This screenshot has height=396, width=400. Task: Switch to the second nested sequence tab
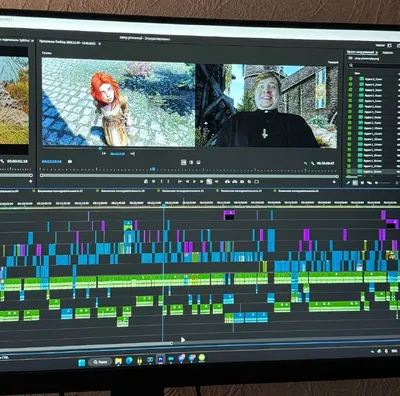(60, 191)
